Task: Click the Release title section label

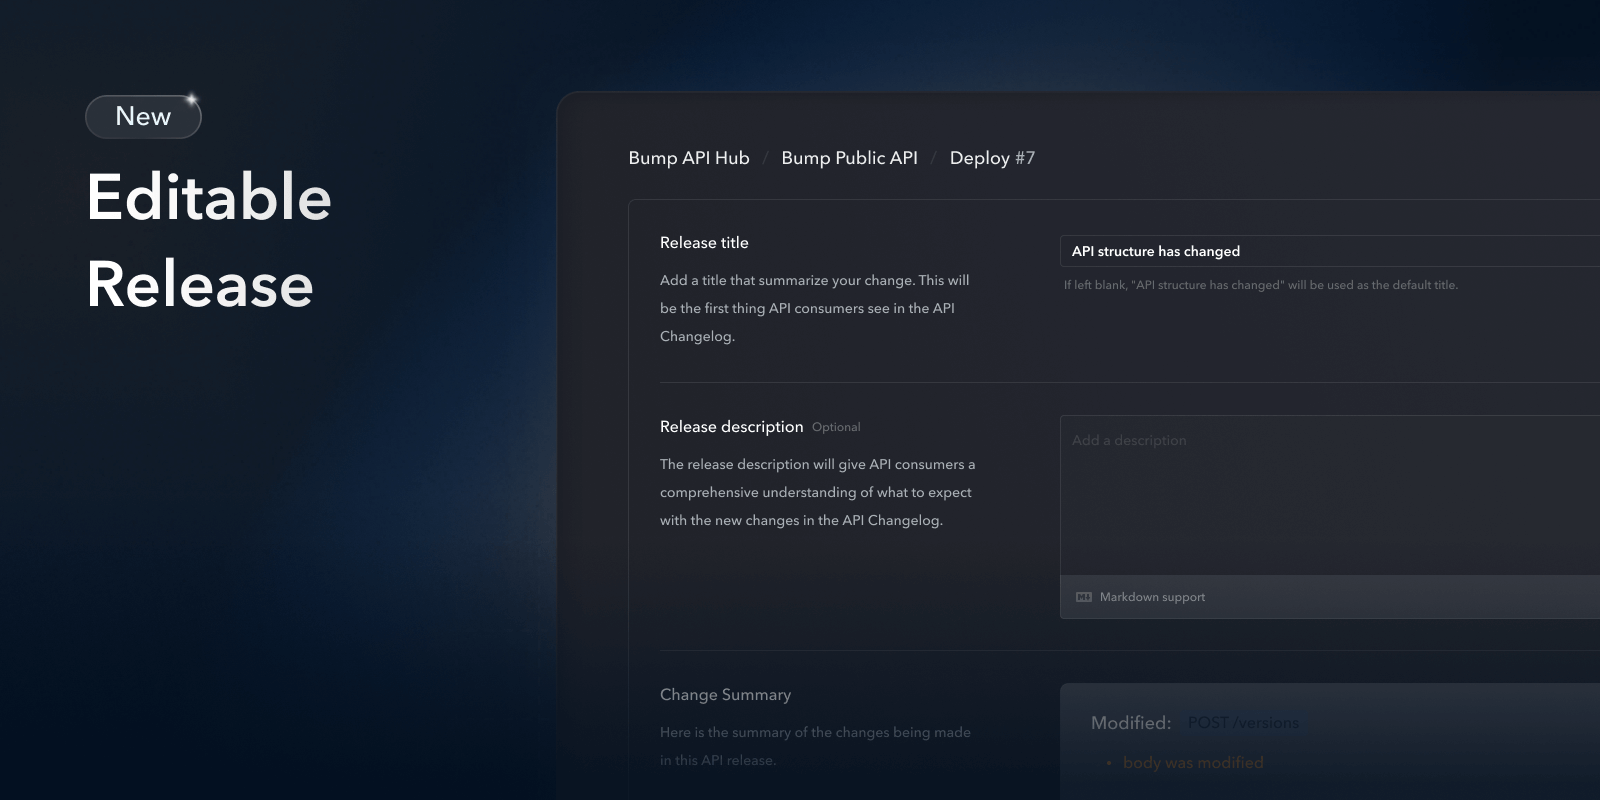Action: pyautogui.click(x=704, y=243)
